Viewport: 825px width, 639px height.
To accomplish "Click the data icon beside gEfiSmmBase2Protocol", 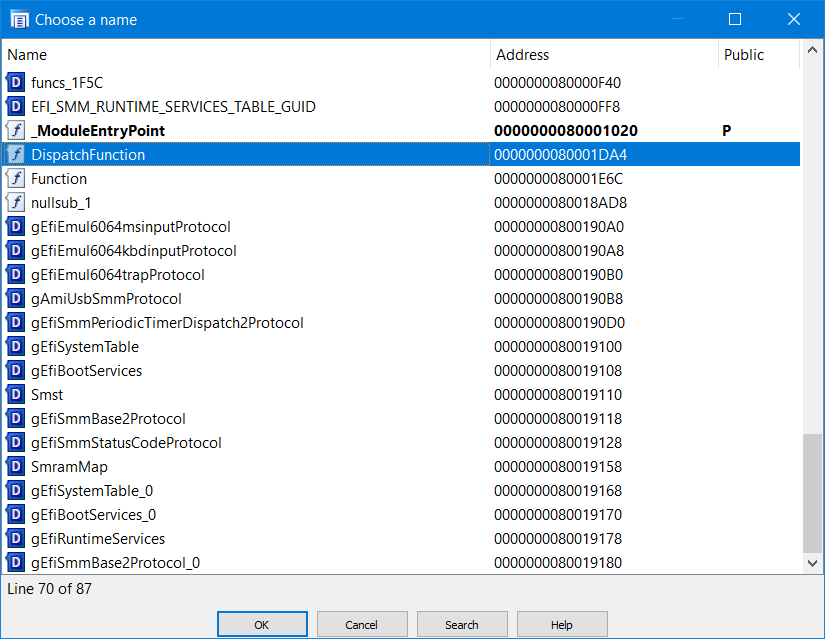I will tap(16, 418).
